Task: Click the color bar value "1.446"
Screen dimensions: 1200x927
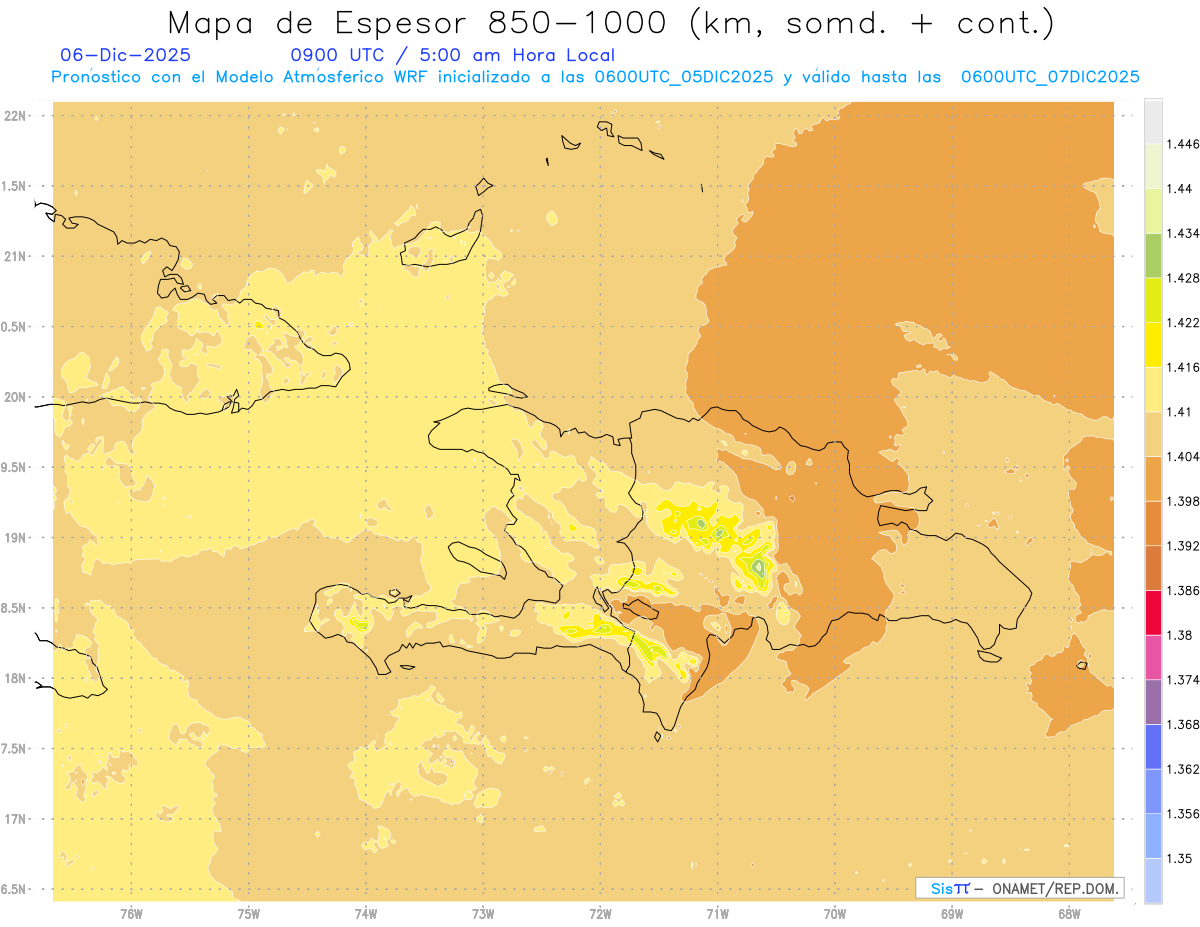Action: (1183, 144)
